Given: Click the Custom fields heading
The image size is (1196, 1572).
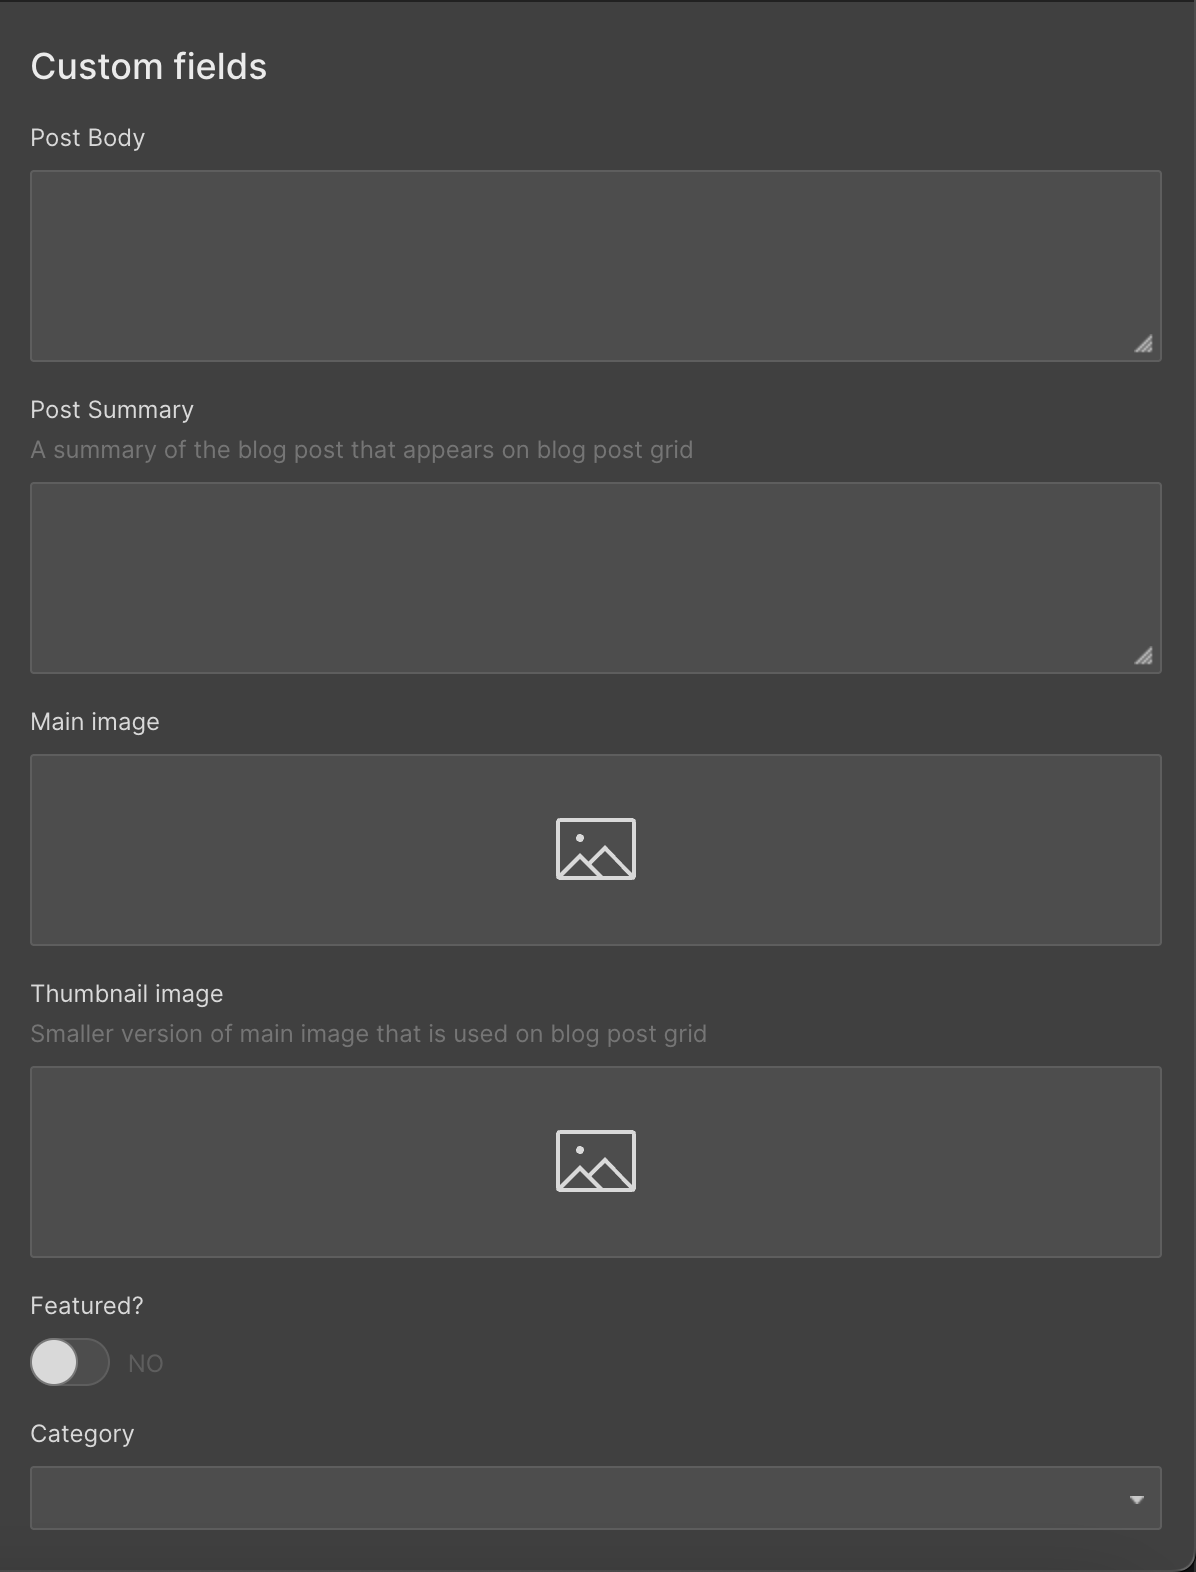Looking at the screenshot, I should (149, 67).
